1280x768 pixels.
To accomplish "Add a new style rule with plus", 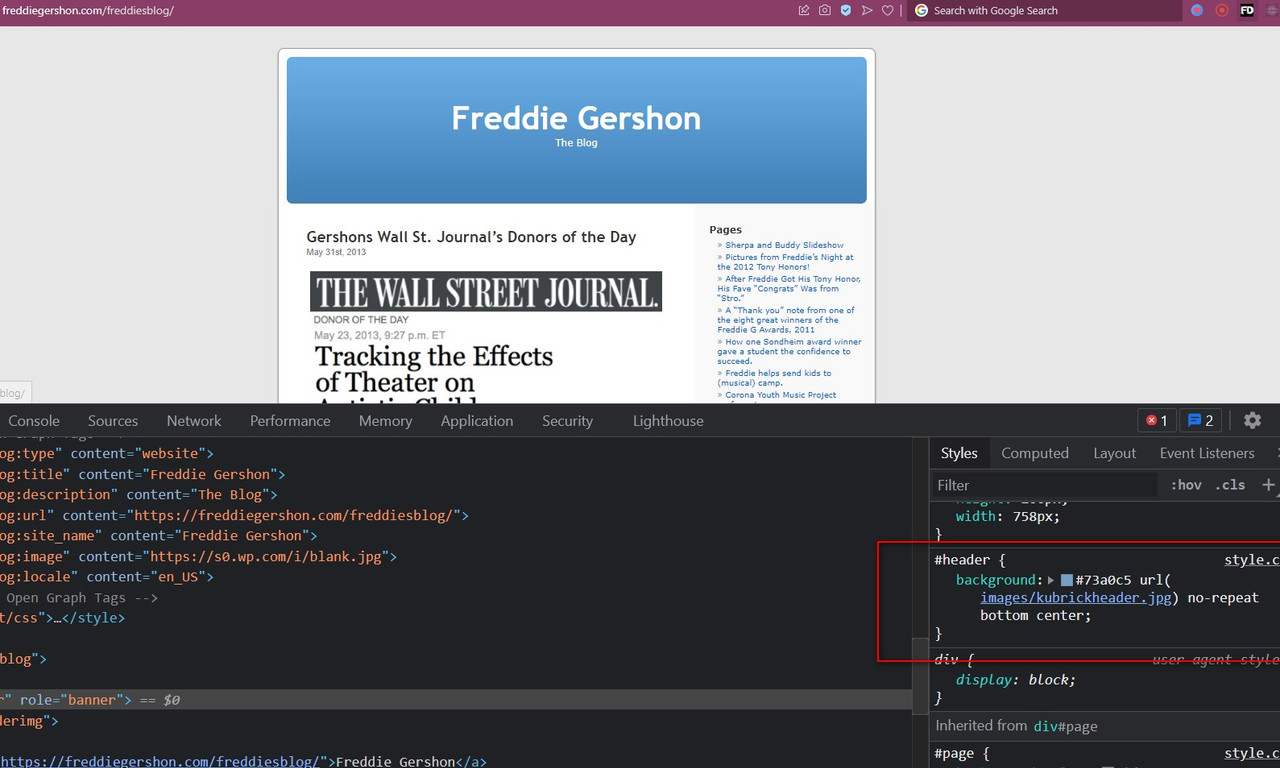I will click(x=1268, y=485).
